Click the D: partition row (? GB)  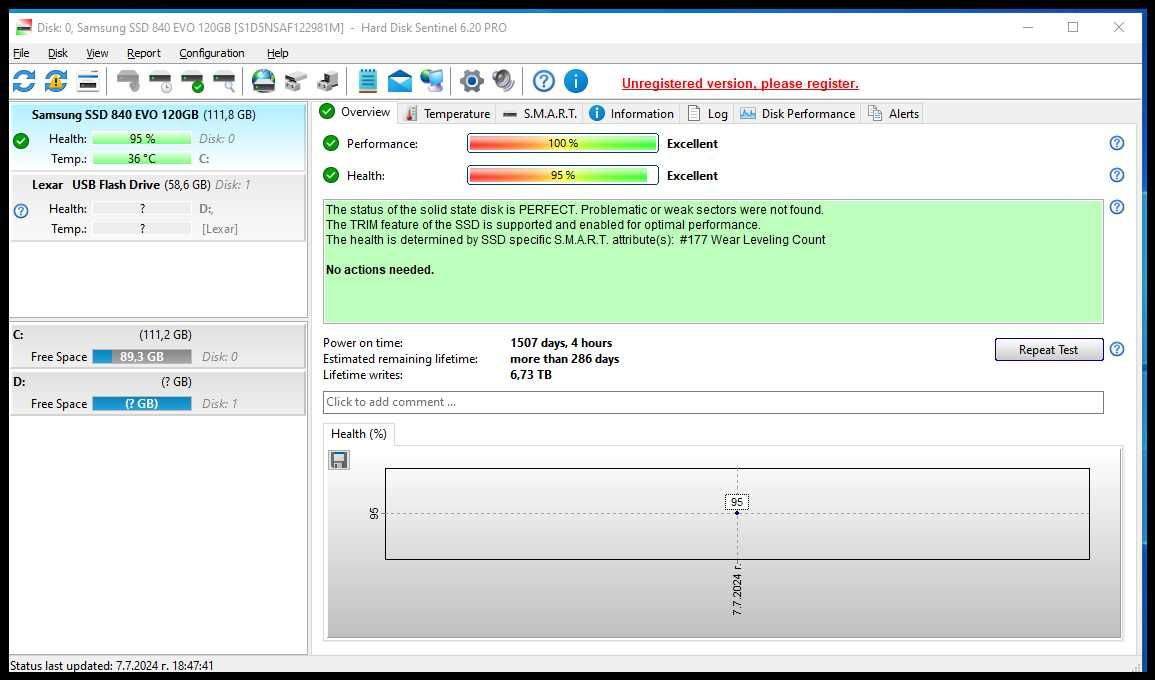pyautogui.click(x=158, y=393)
